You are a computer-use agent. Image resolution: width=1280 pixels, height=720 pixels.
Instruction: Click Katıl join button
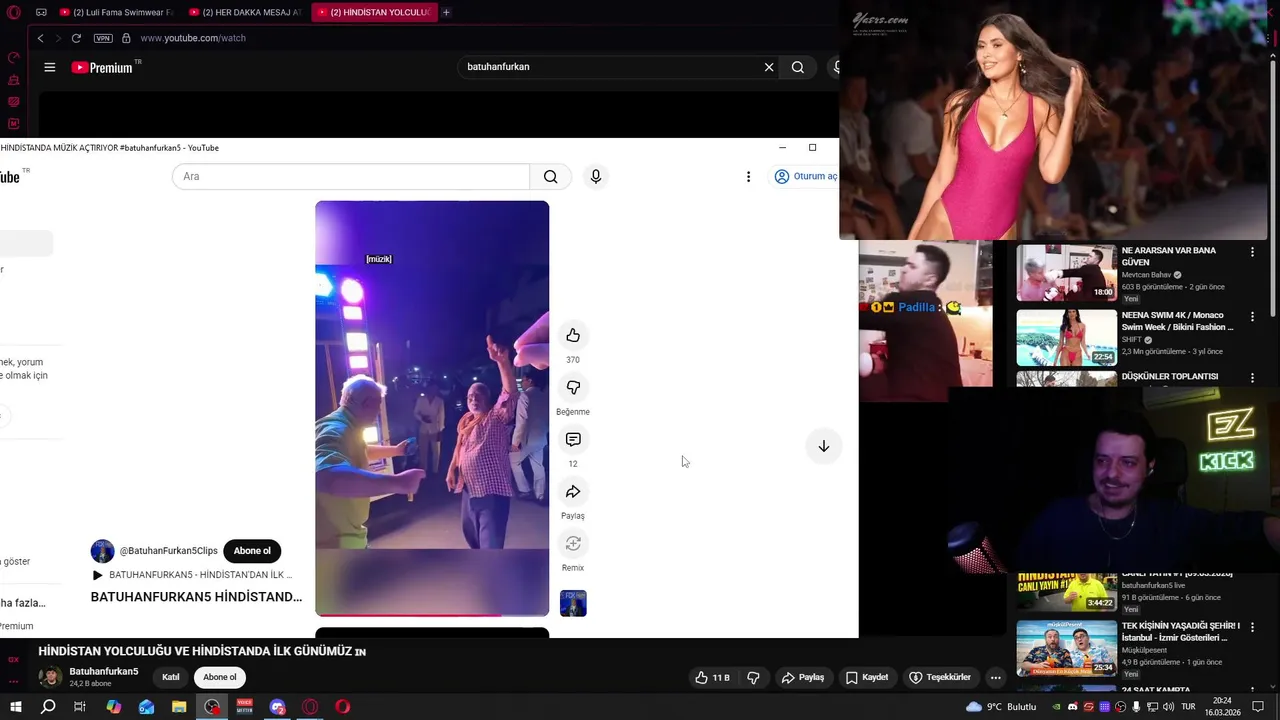[x=171, y=677]
